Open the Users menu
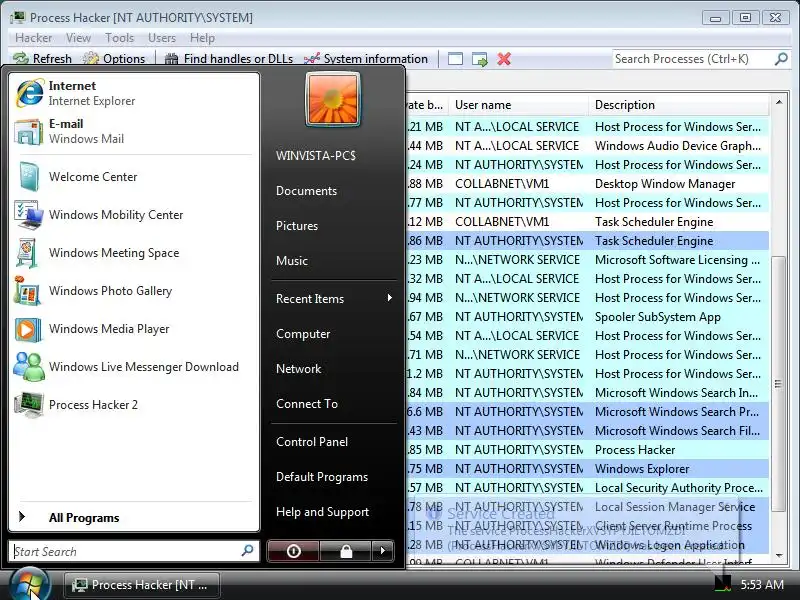This screenshot has width=800, height=600. pyautogui.click(x=162, y=38)
